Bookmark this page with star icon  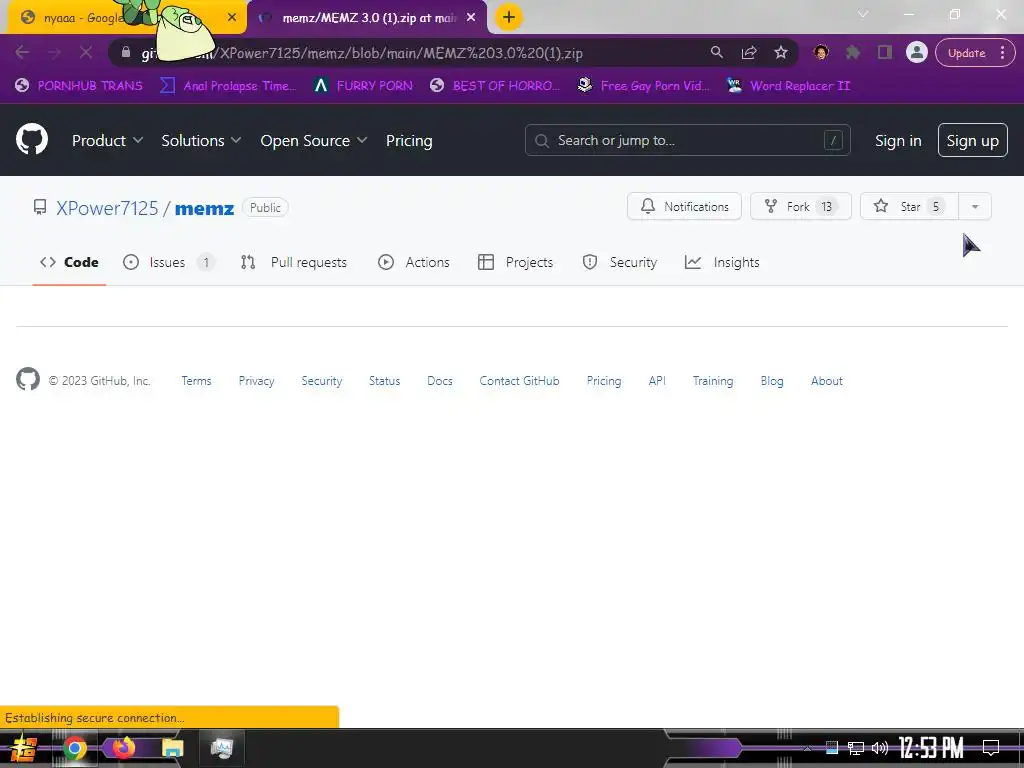(x=780, y=52)
